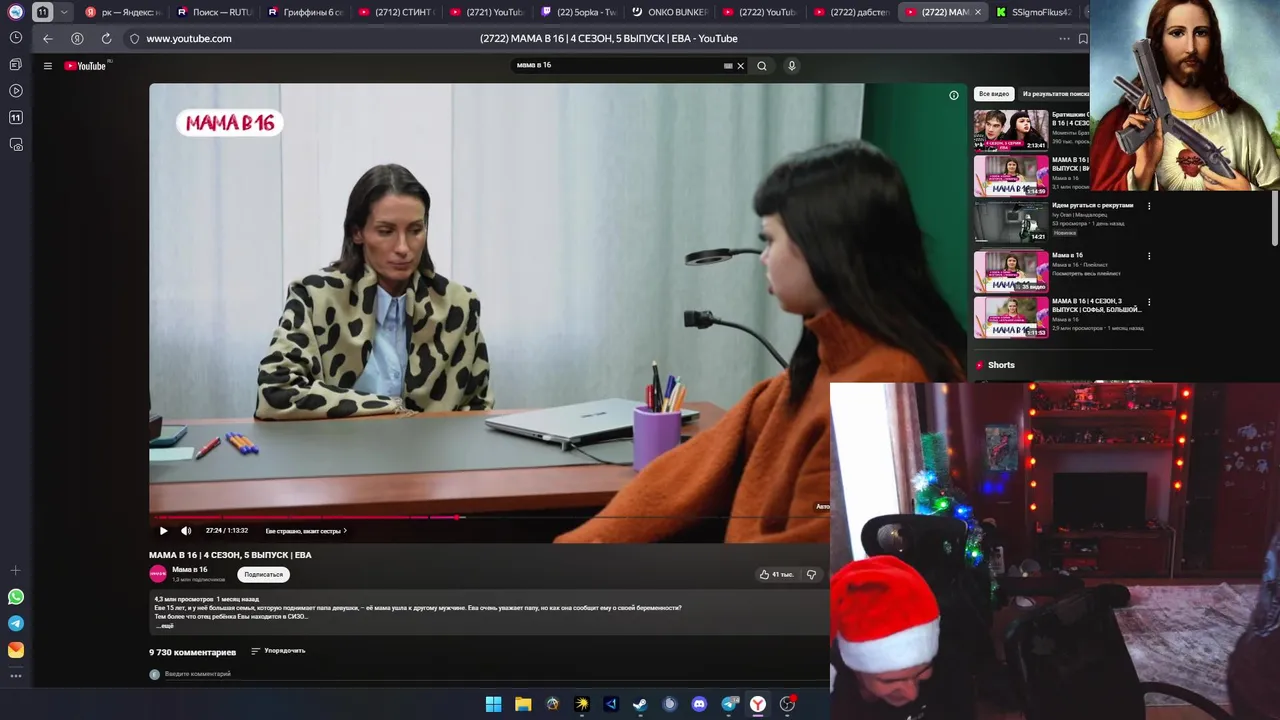
Task: Open the YouTube hamburger guide menu
Action: click(x=47, y=66)
